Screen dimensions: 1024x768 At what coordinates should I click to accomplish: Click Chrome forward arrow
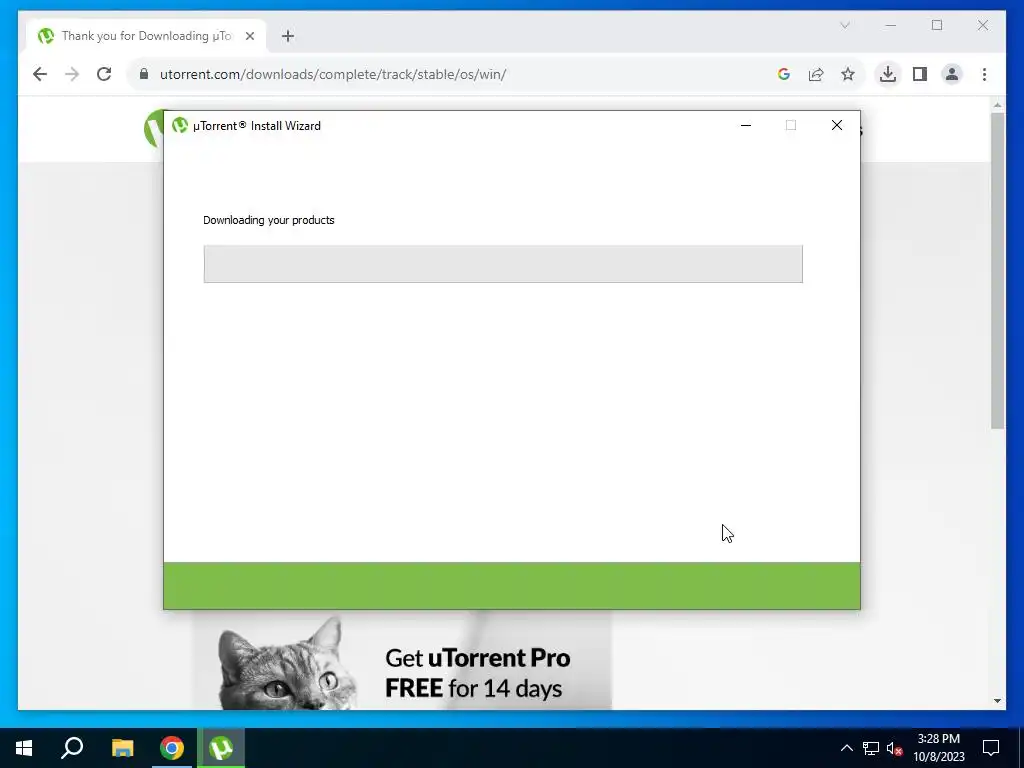coord(72,74)
